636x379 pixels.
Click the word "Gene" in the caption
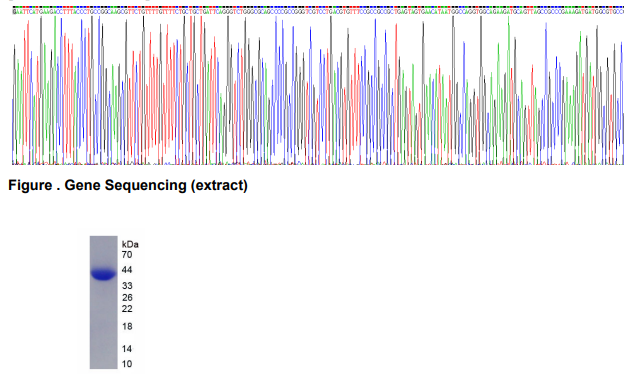(83, 185)
